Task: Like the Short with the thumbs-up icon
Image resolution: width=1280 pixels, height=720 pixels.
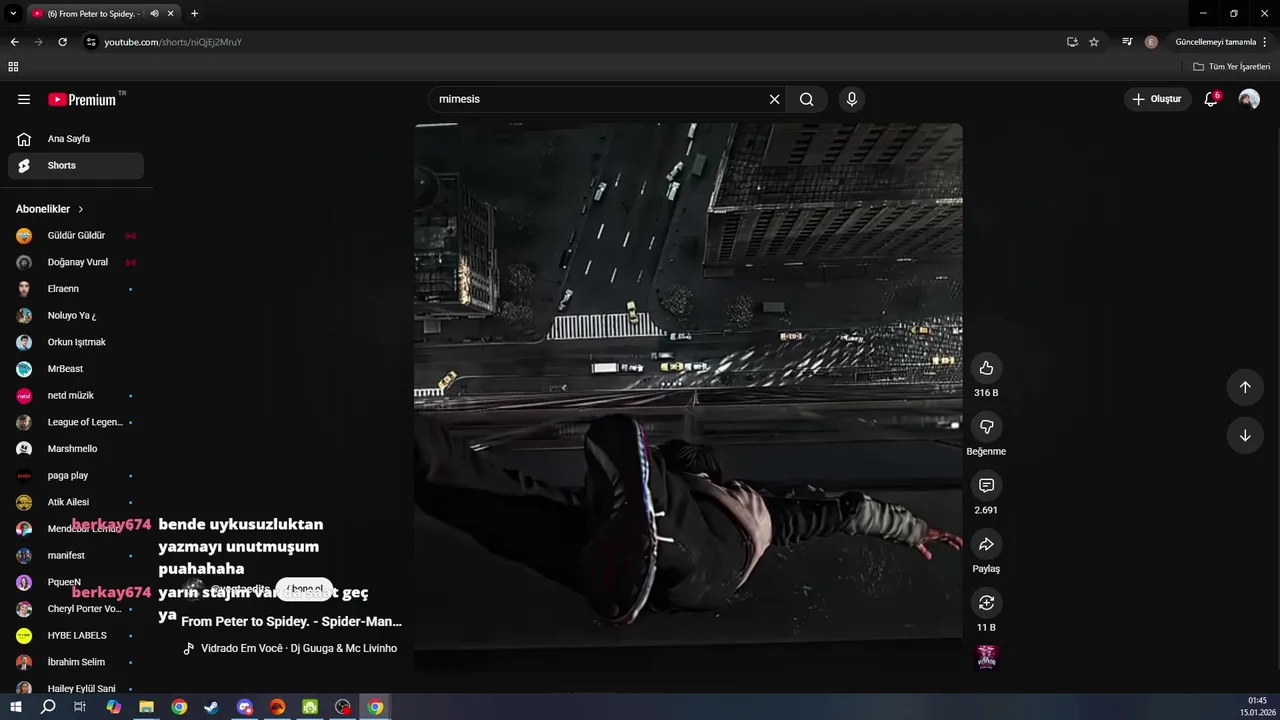Action: pos(986,368)
